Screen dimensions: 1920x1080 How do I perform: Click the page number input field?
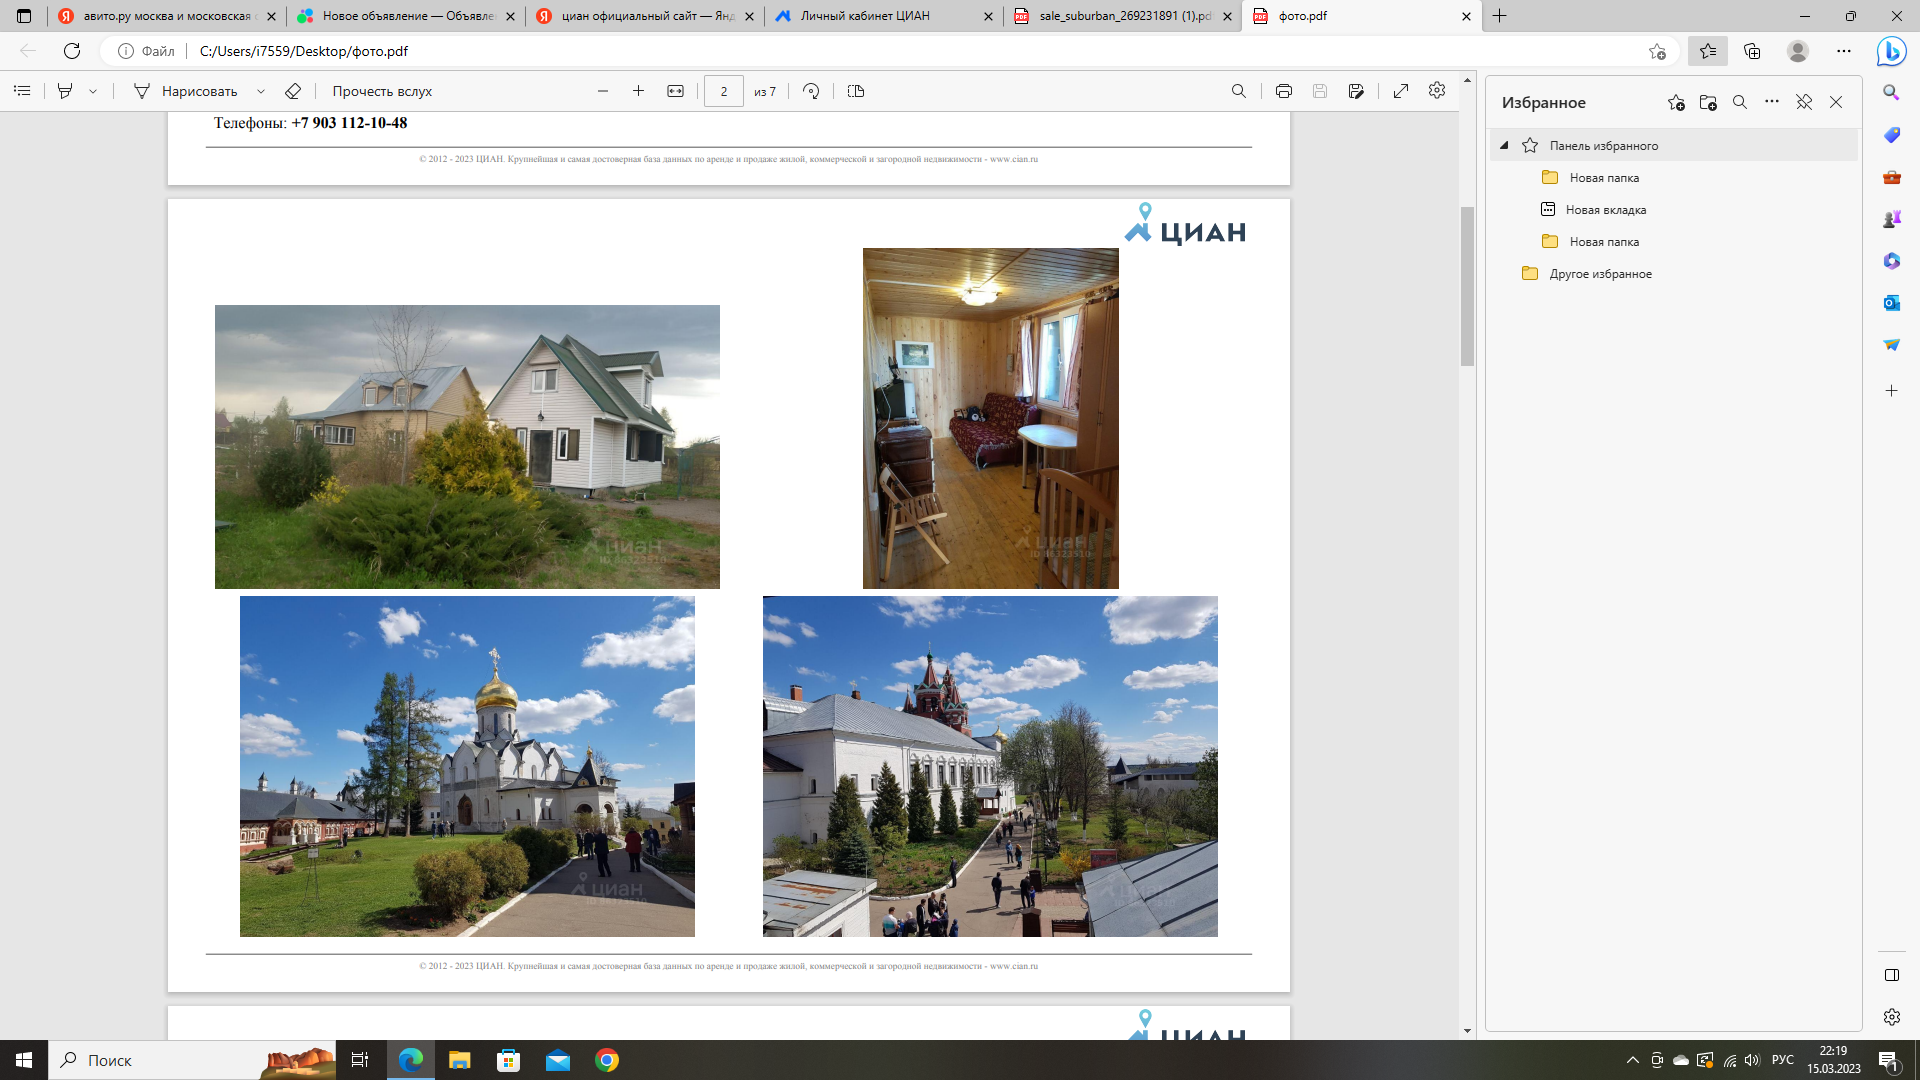click(723, 91)
